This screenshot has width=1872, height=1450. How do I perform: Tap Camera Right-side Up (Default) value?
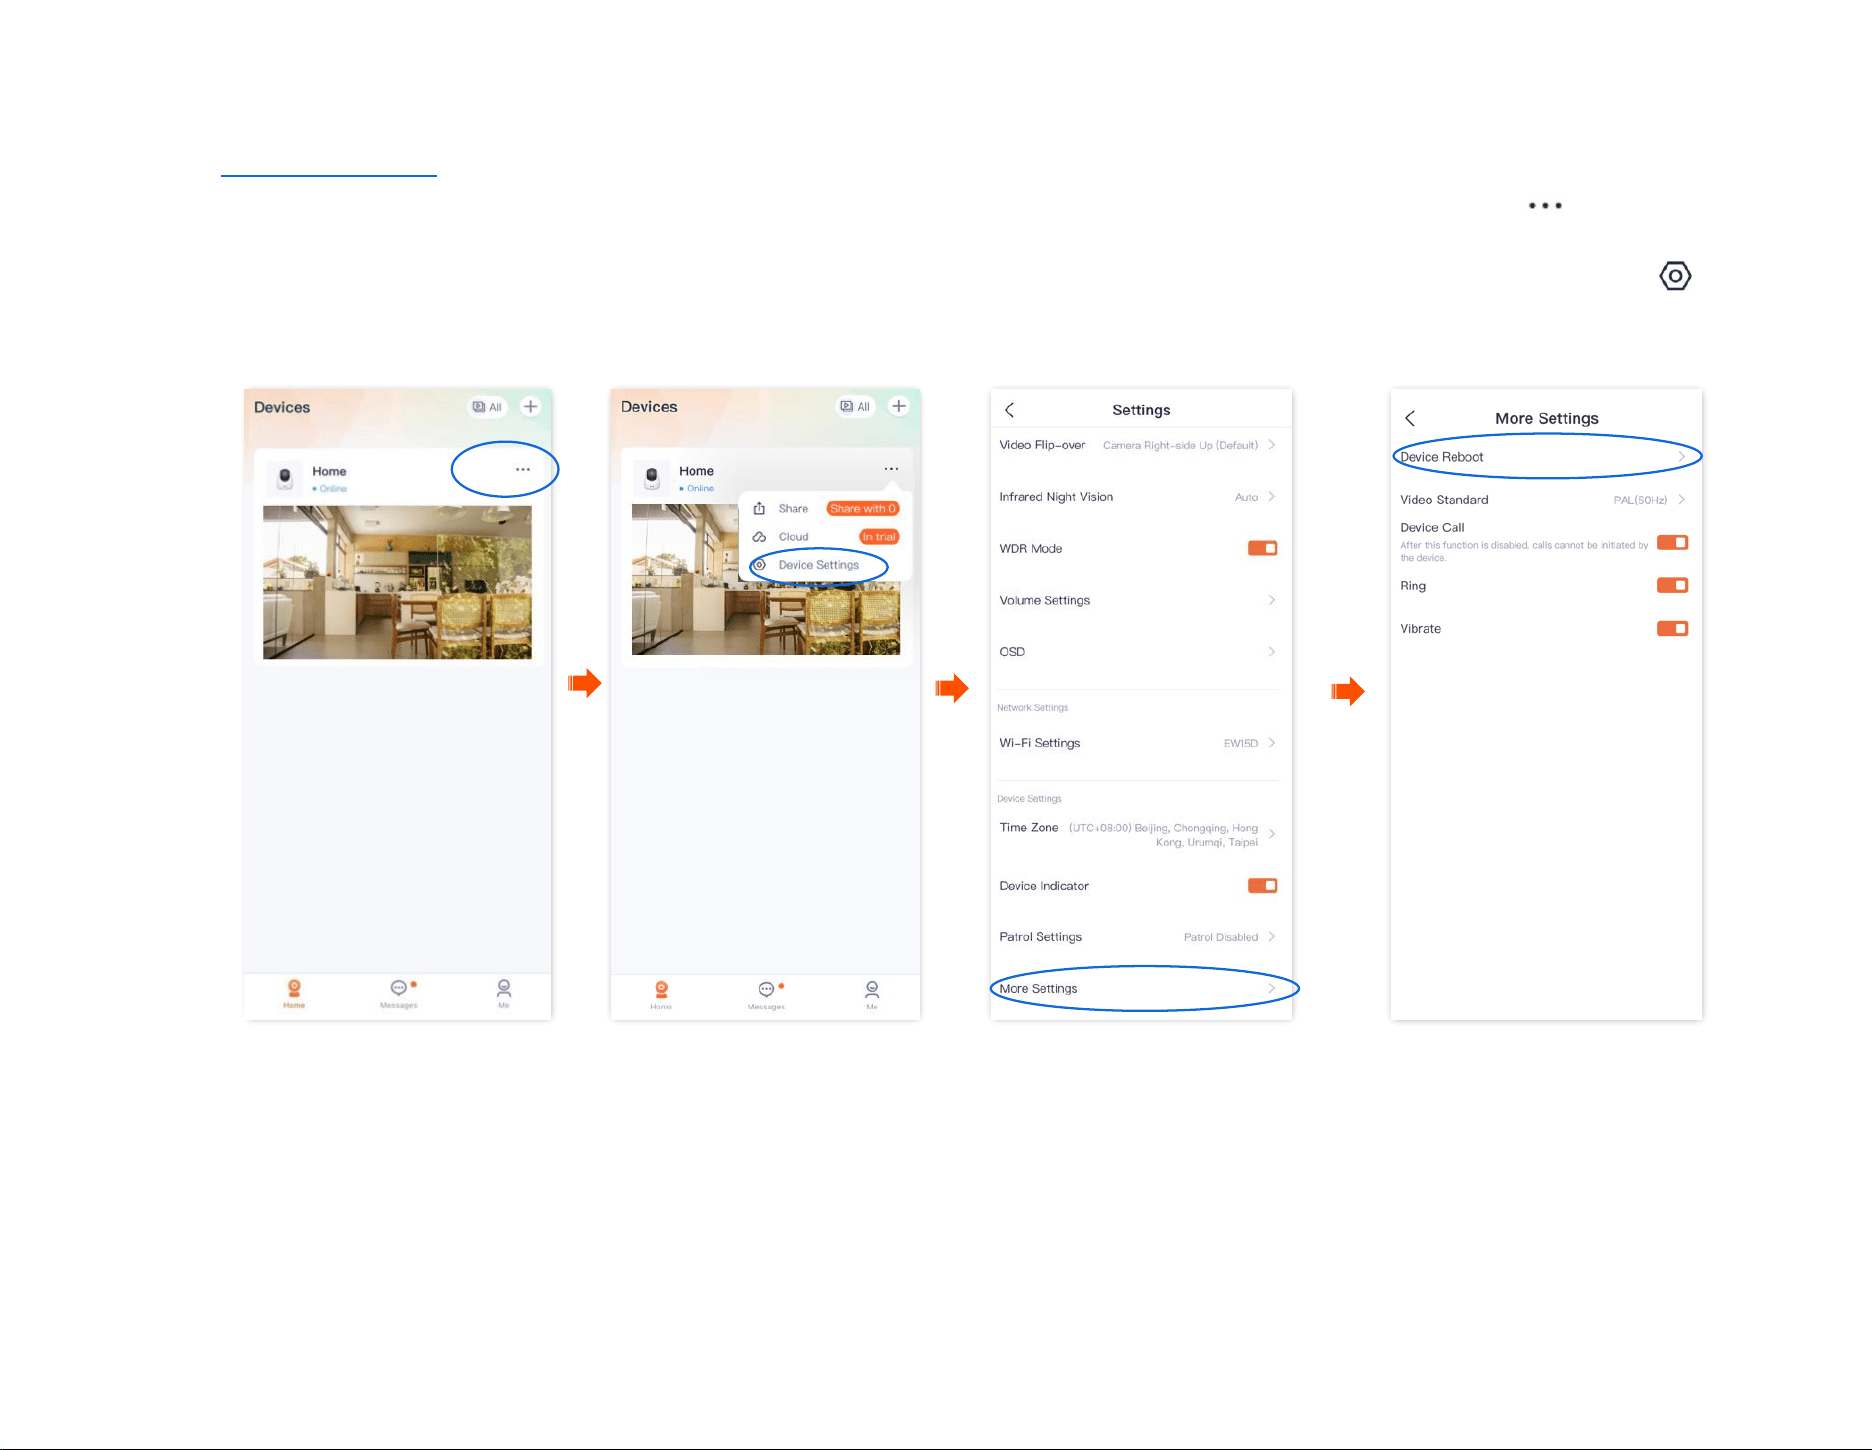point(1180,445)
